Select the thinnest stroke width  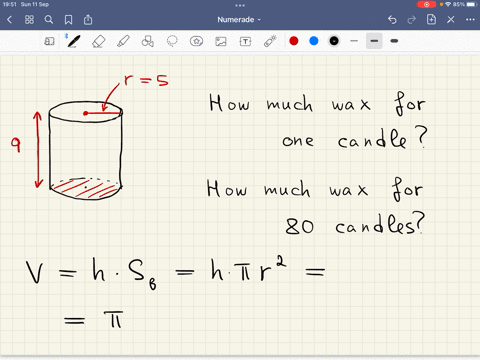(354, 41)
